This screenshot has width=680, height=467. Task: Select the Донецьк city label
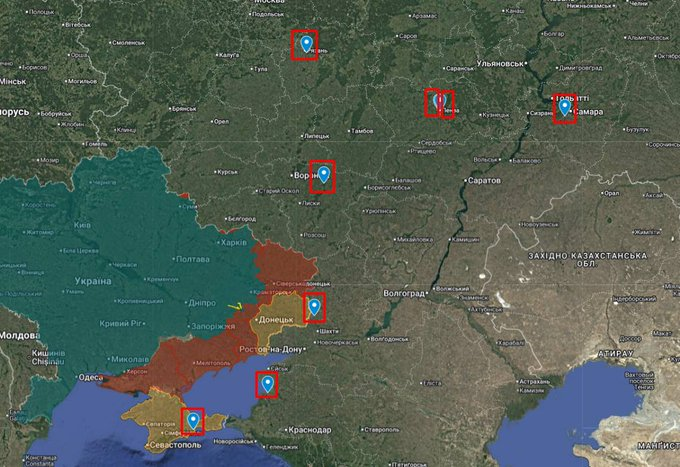coord(276,320)
